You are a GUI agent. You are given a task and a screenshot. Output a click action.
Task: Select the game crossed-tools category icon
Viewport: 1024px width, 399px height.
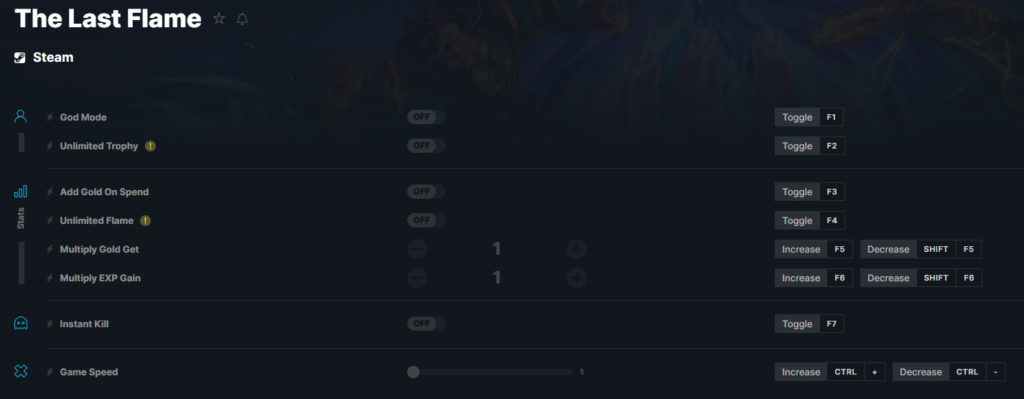coord(21,372)
